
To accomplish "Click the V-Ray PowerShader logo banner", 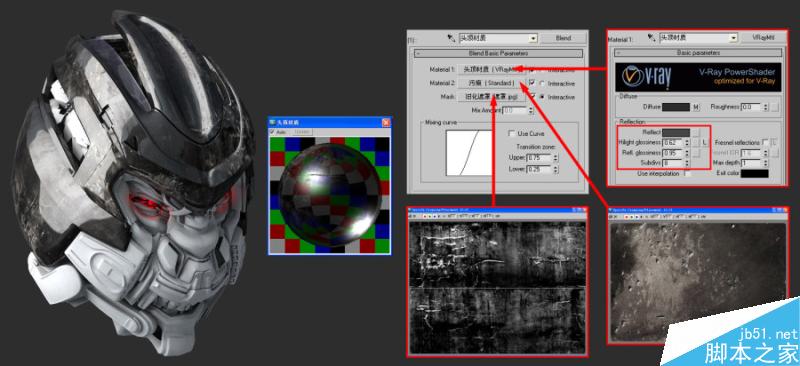I will [x=698, y=77].
